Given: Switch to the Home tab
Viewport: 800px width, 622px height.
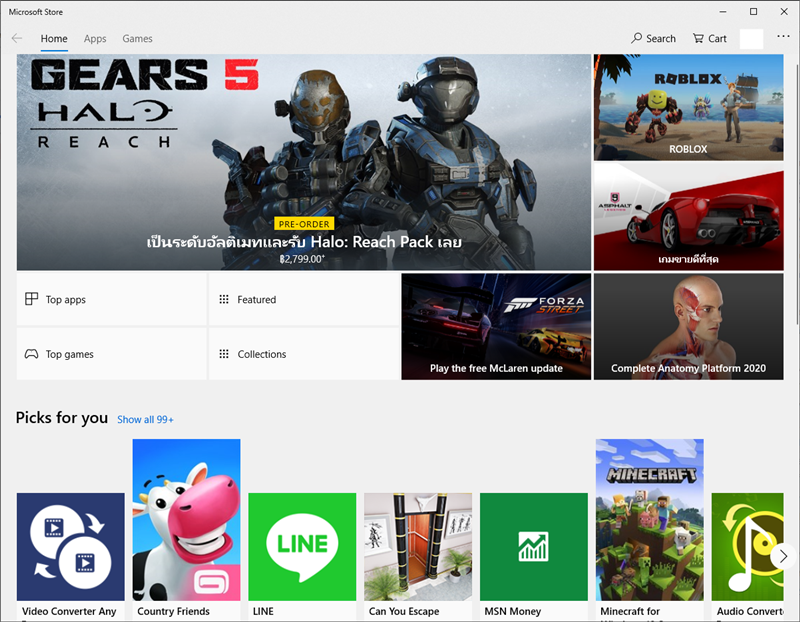Looking at the screenshot, I should (54, 39).
